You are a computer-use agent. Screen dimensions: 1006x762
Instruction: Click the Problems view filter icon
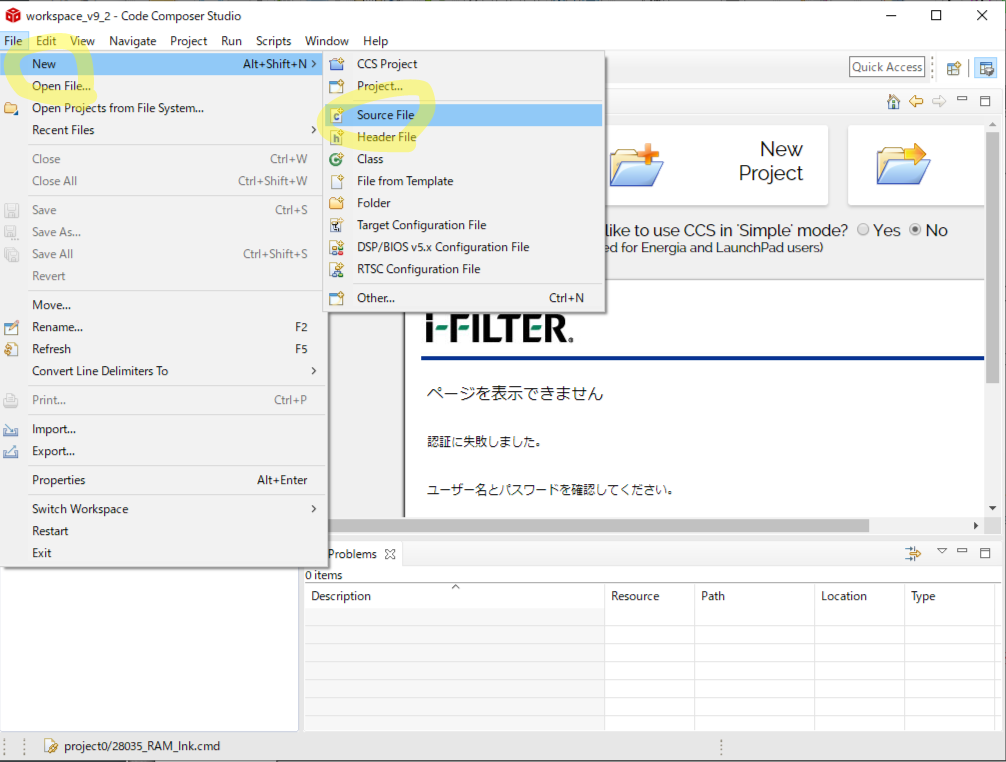913,553
